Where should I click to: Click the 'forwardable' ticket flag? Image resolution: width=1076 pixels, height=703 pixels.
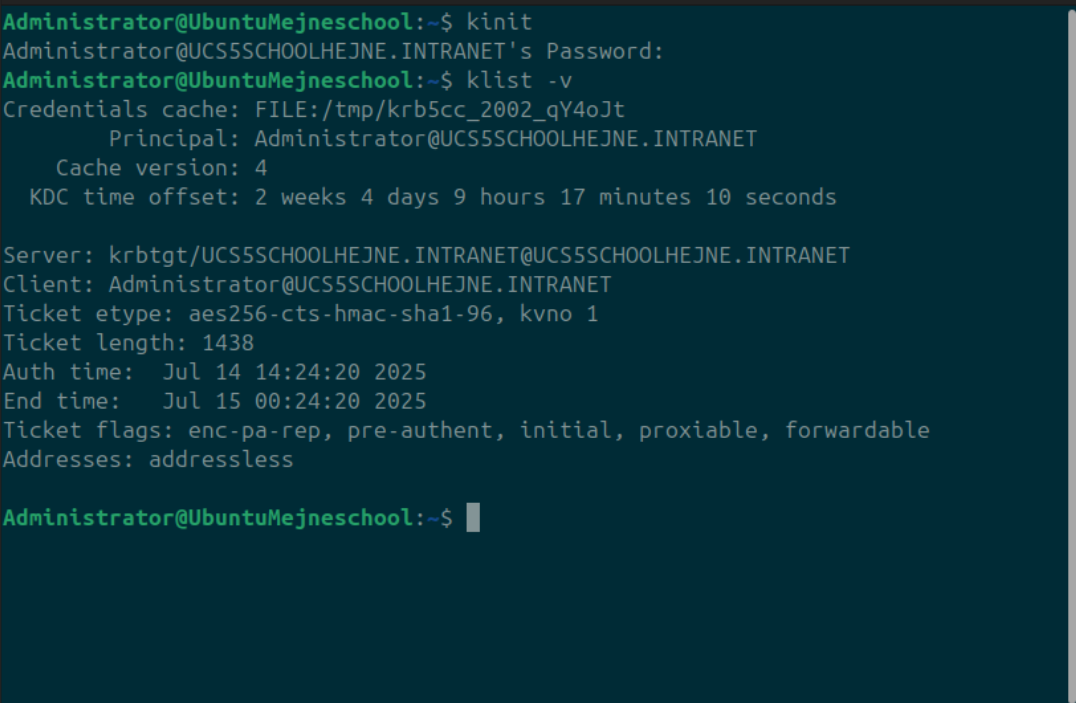click(857, 430)
